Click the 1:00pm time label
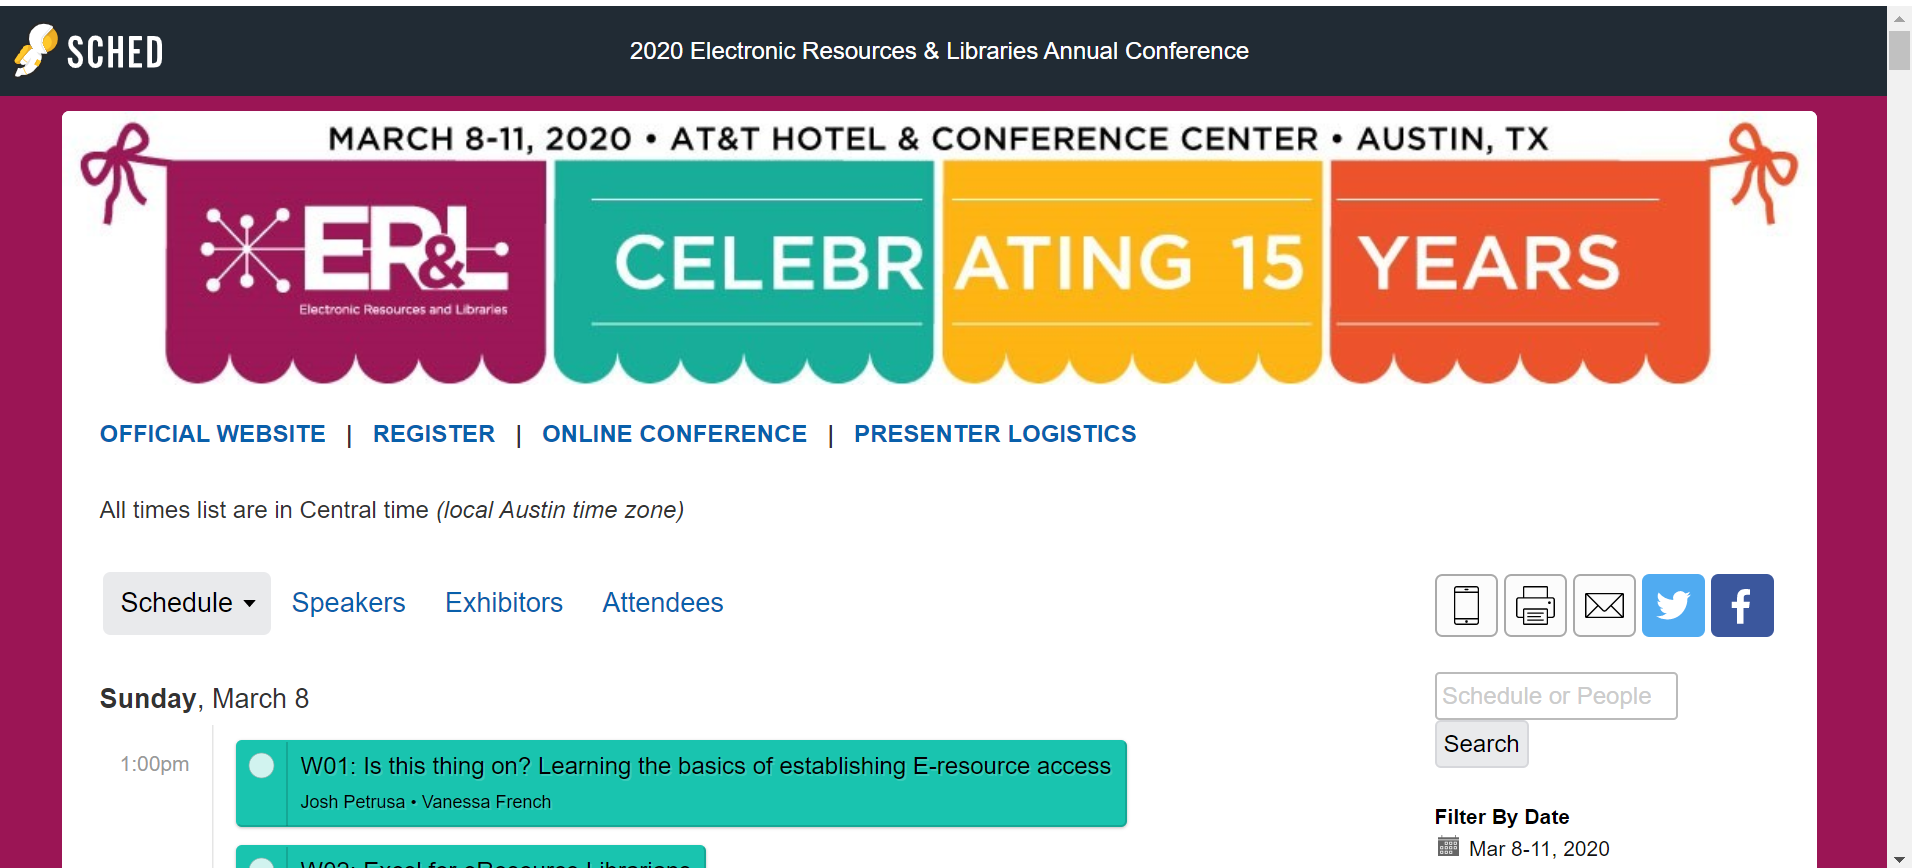1920x868 pixels. [155, 764]
